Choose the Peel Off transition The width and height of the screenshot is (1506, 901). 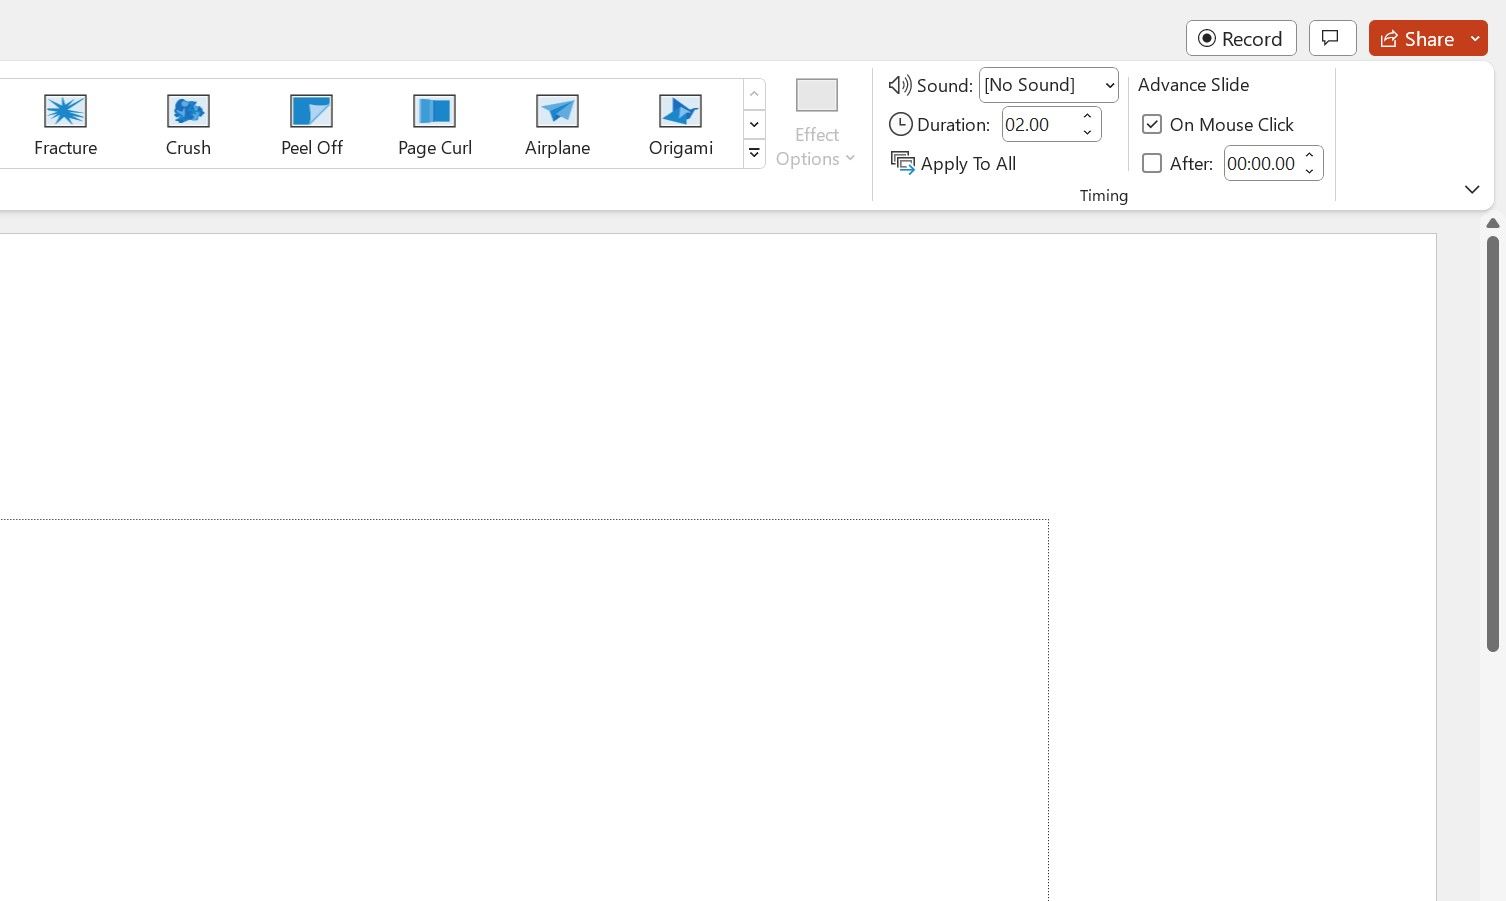(x=311, y=122)
